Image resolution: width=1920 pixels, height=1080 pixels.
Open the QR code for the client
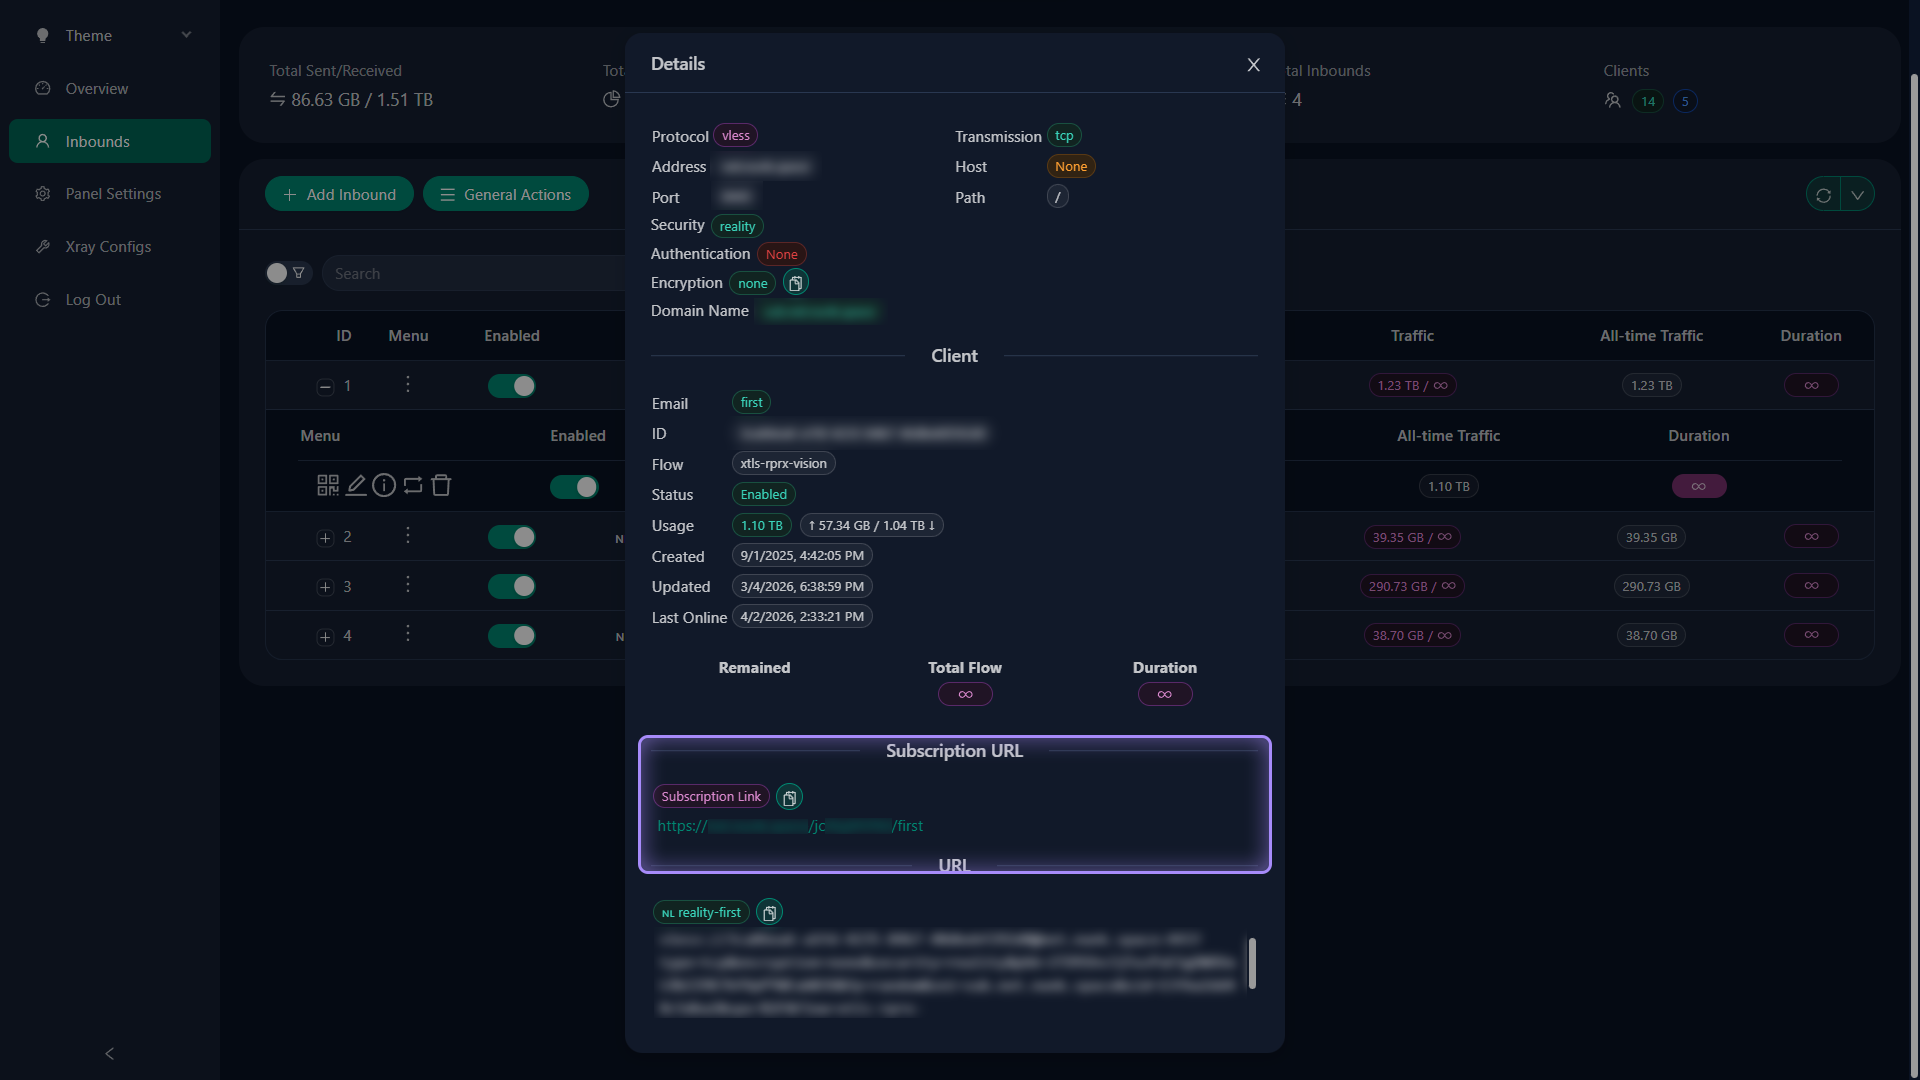click(x=327, y=485)
